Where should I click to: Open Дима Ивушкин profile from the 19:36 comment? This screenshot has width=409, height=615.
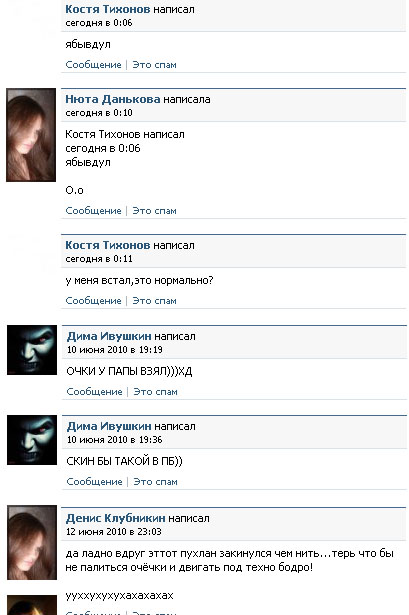(109, 426)
